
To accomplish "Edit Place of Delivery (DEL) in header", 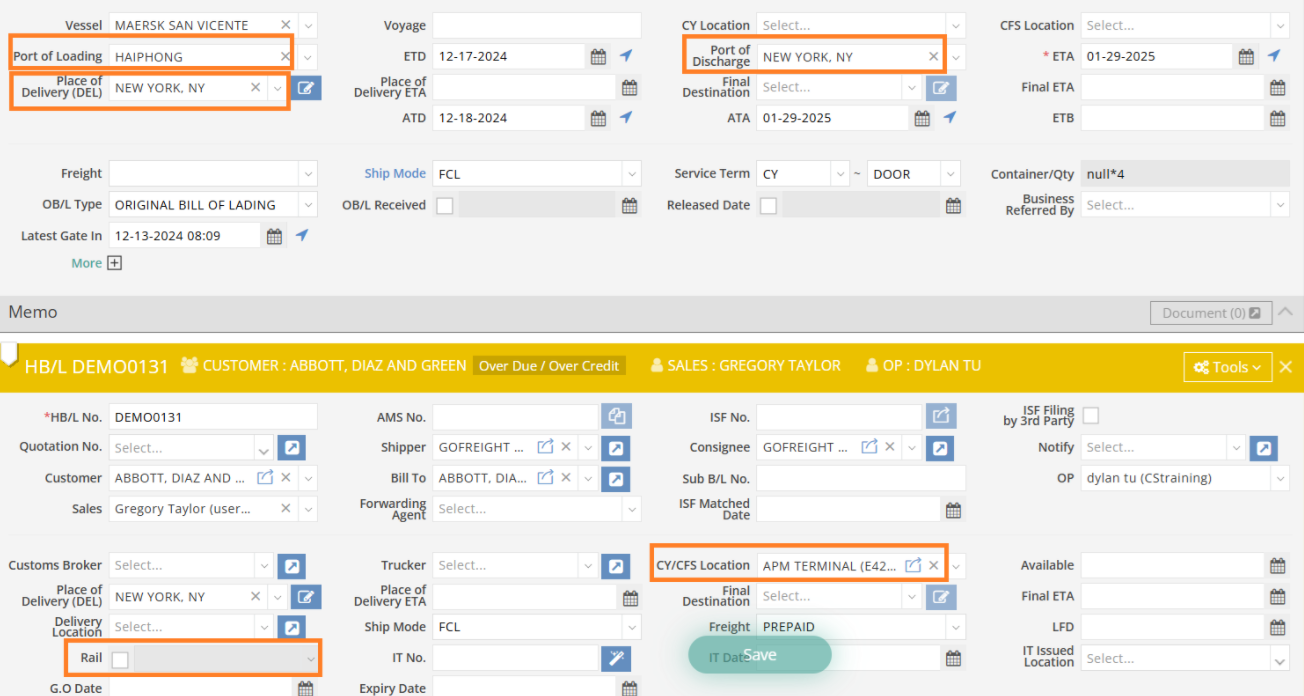I will [307, 88].
